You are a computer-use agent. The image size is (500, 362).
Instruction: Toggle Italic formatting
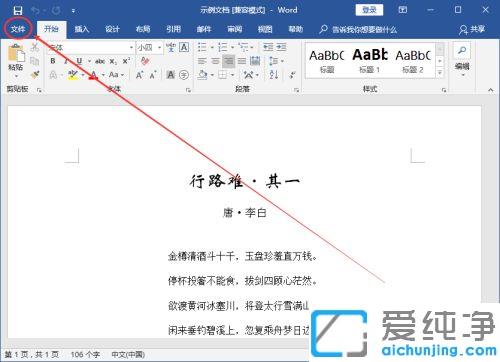click(66, 61)
